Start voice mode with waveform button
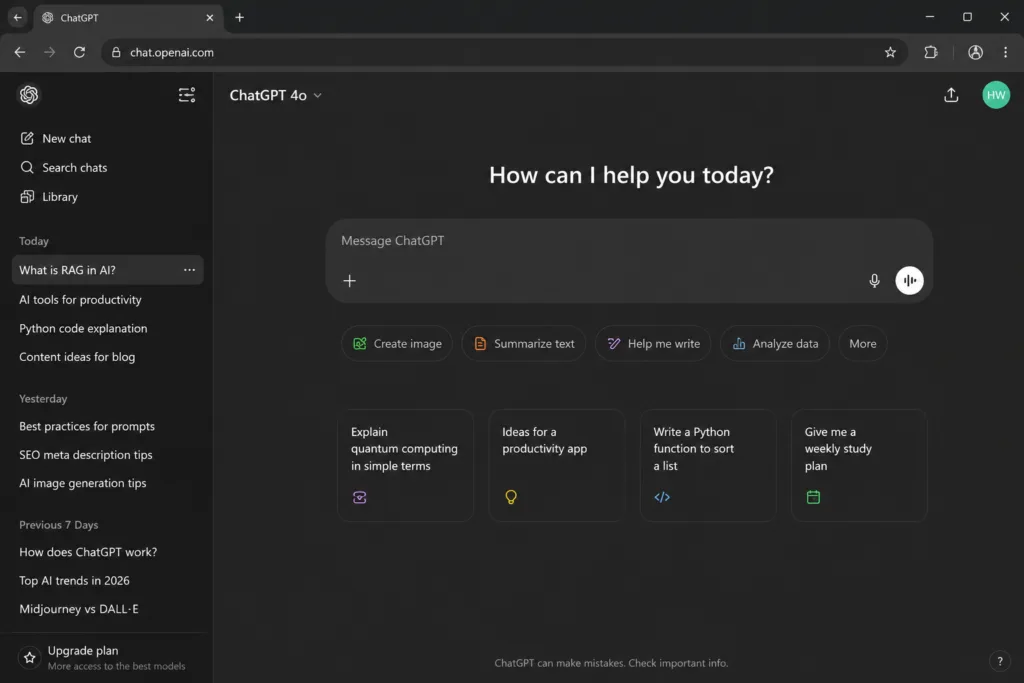Image resolution: width=1024 pixels, height=683 pixels. tap(909, 281)
